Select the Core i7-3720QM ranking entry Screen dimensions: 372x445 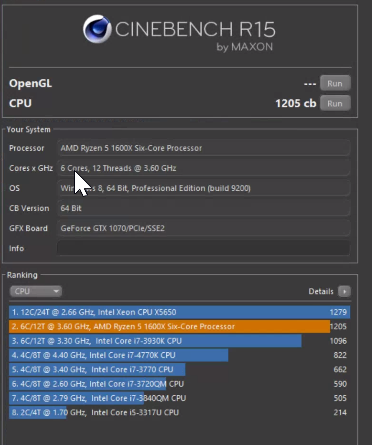(180, 384)
